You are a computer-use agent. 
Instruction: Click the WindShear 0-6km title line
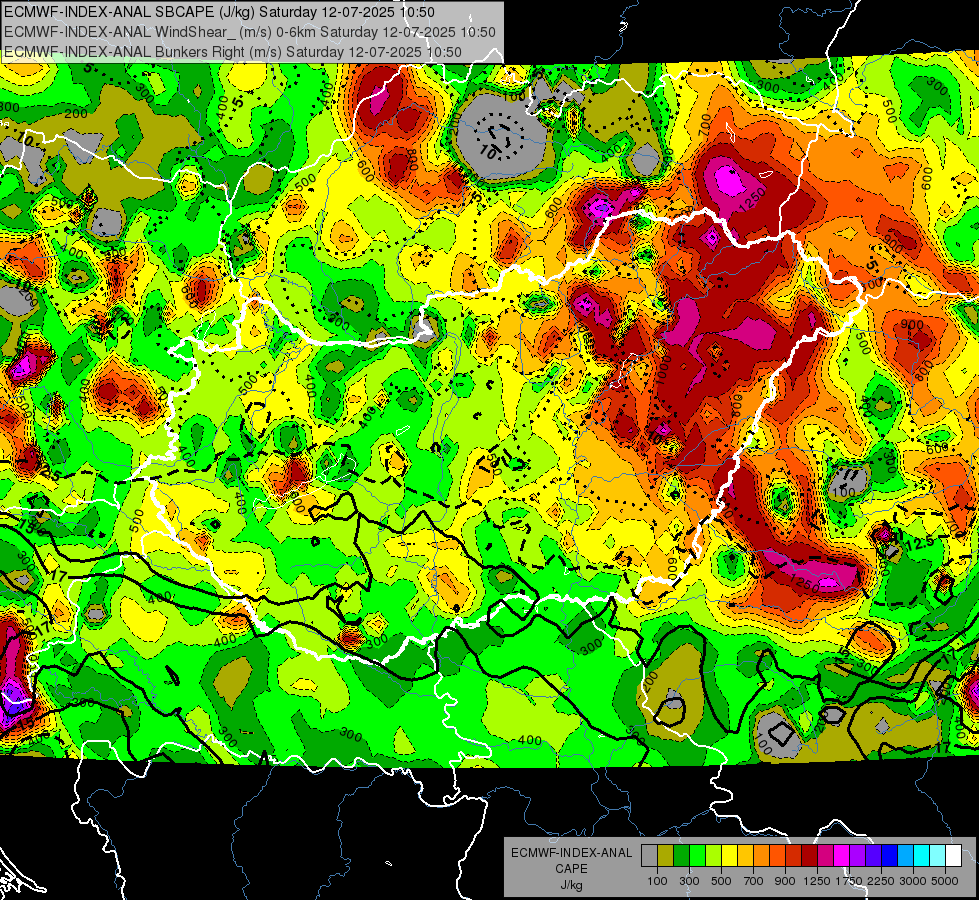click(250, 32)
